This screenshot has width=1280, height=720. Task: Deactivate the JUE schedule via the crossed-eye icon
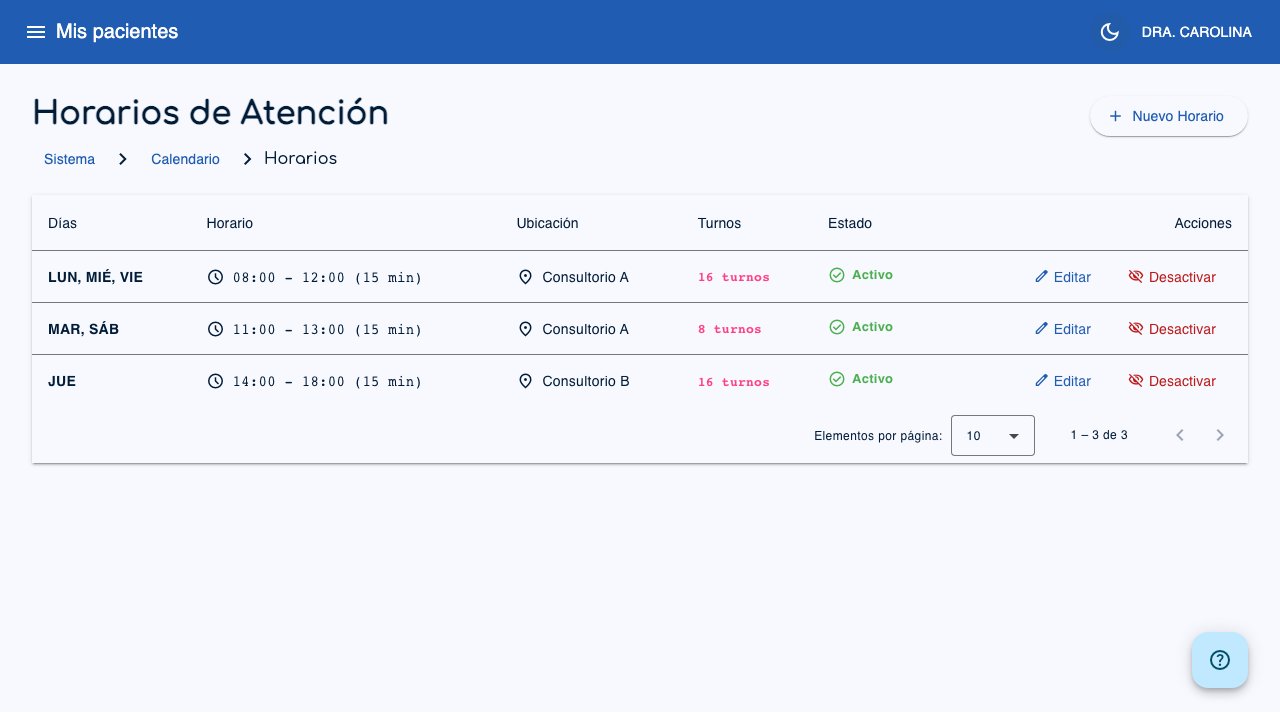(x=1136, y=380)
